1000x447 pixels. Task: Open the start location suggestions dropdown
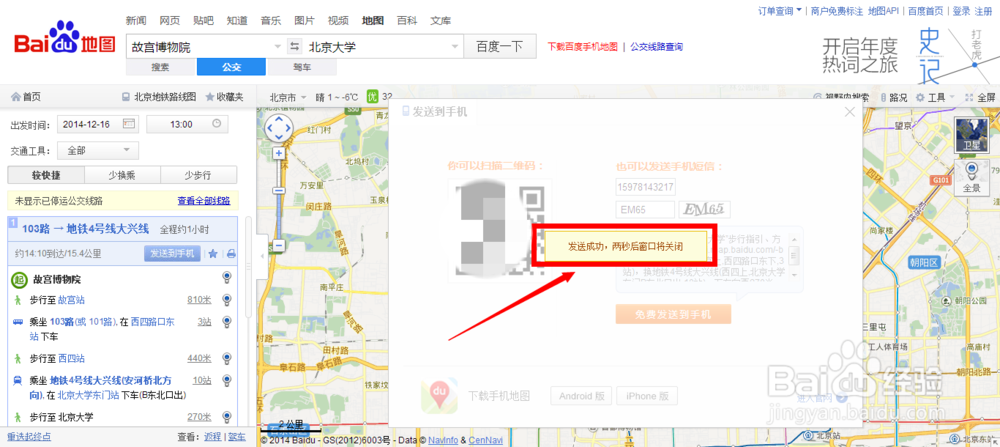point(277,47)
